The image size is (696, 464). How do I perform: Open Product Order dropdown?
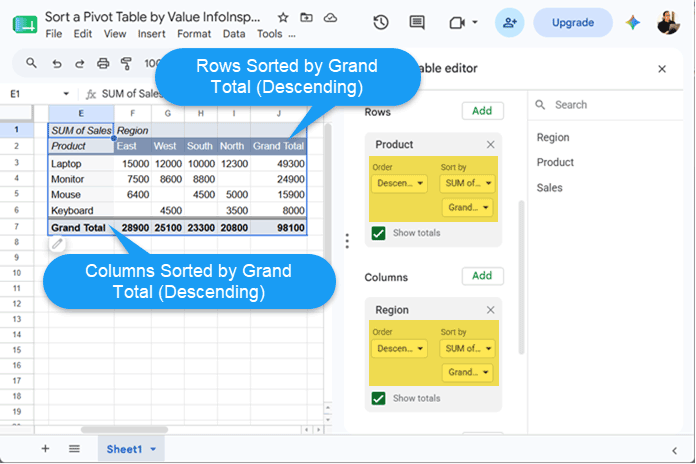coord(399,183)
